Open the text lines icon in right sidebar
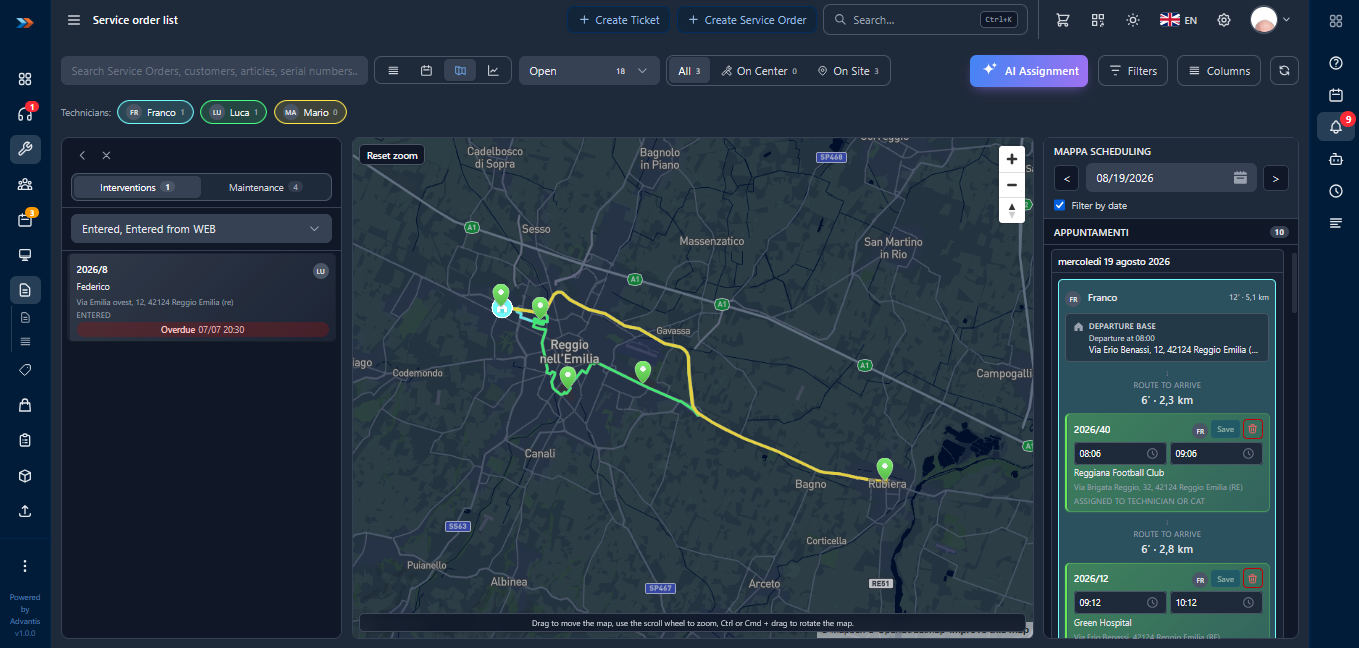The image size is (1359, 648). coord(1335,223)
